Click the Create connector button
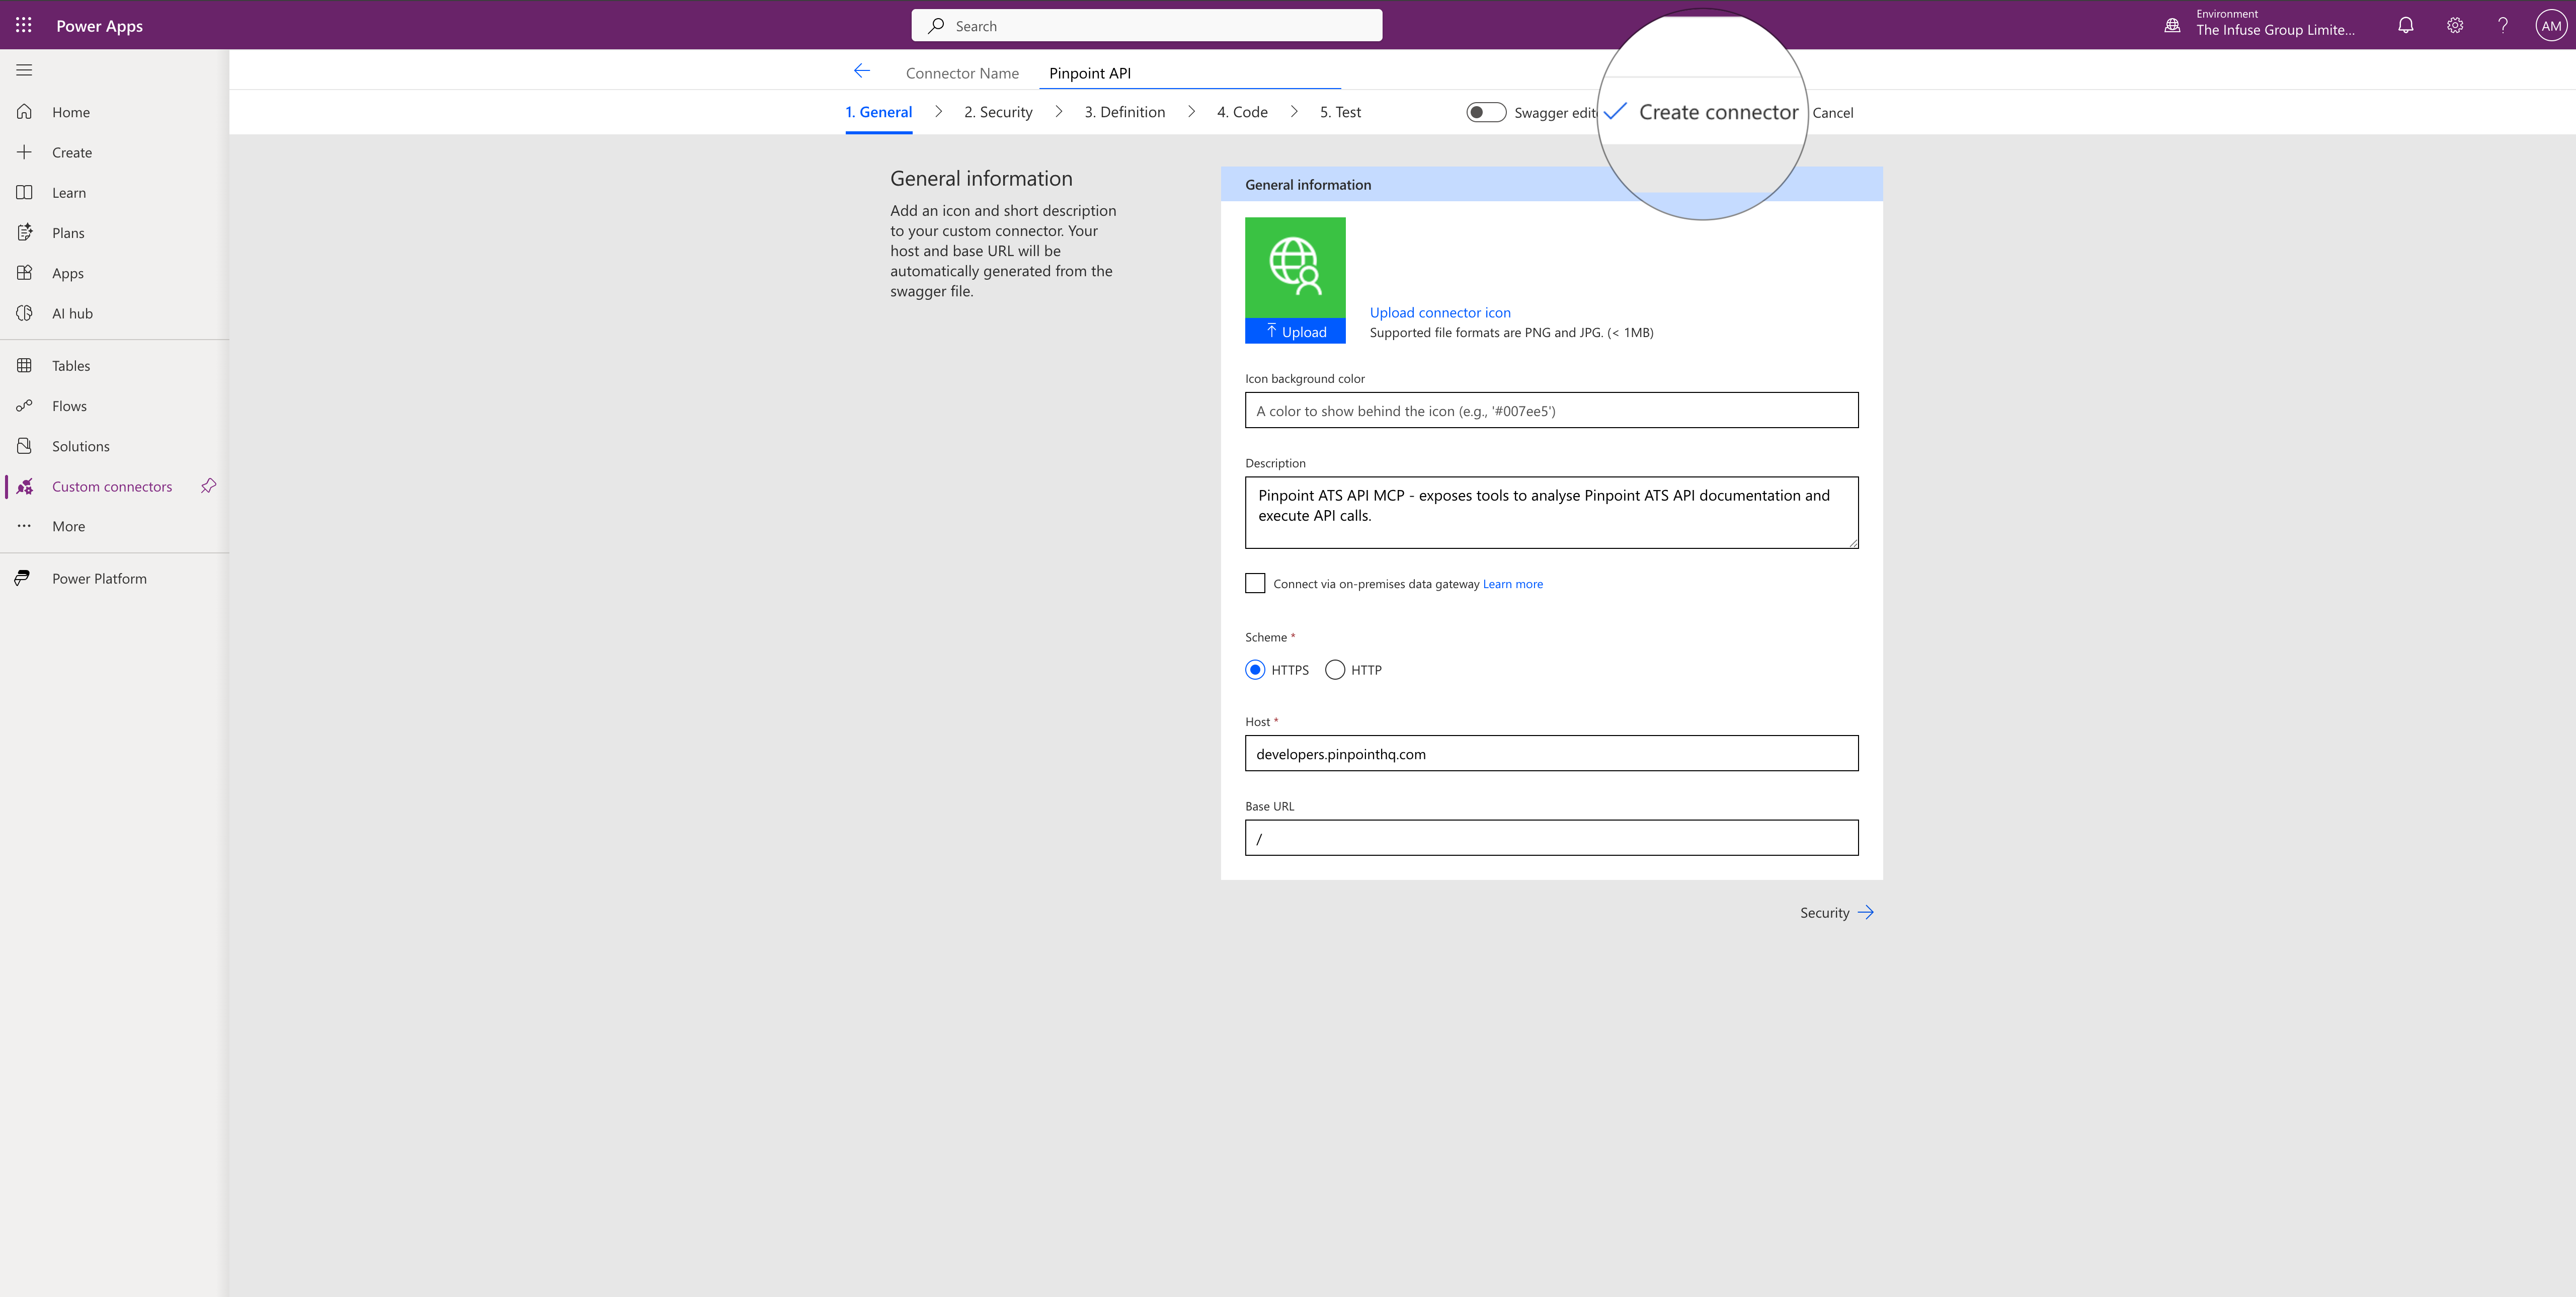2576x1297 pixels. [1701, 112]
